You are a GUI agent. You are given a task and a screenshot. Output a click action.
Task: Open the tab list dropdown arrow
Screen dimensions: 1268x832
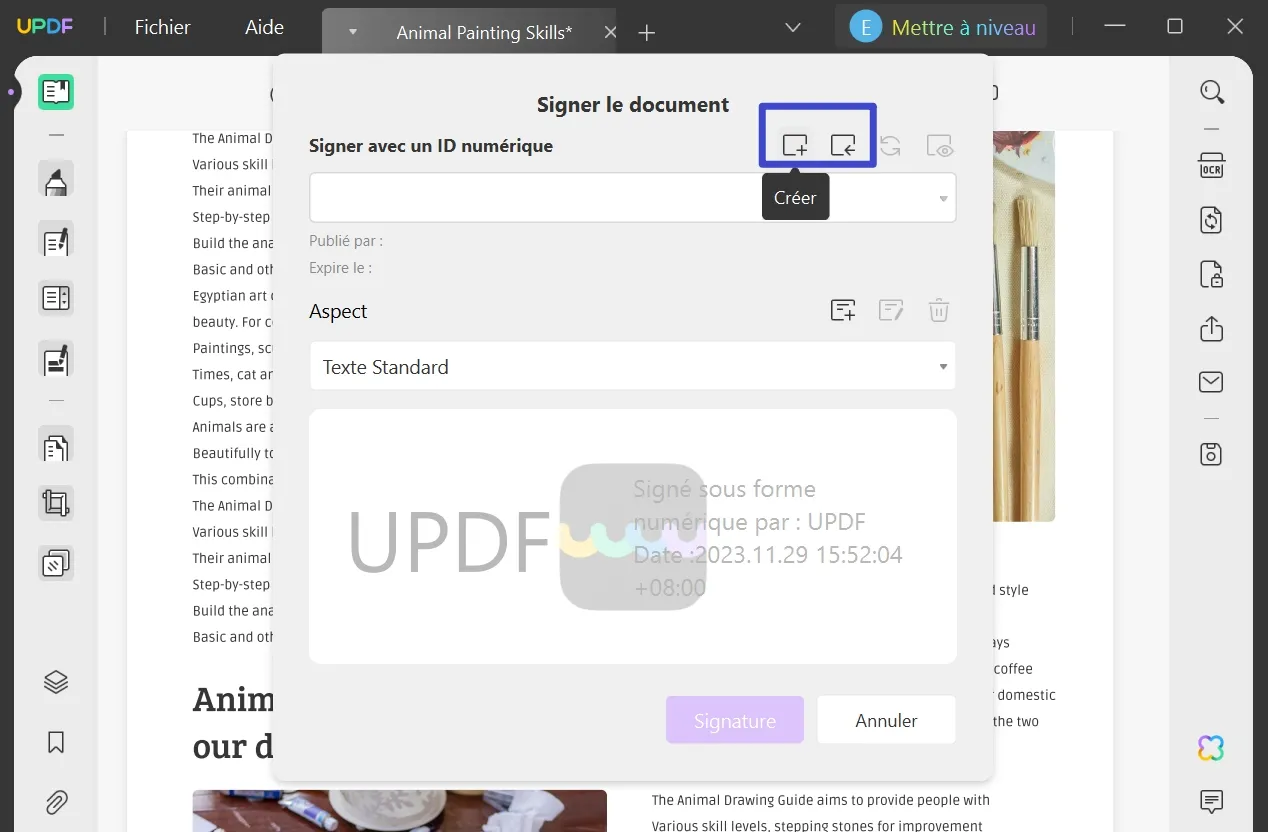click(352, 32)
